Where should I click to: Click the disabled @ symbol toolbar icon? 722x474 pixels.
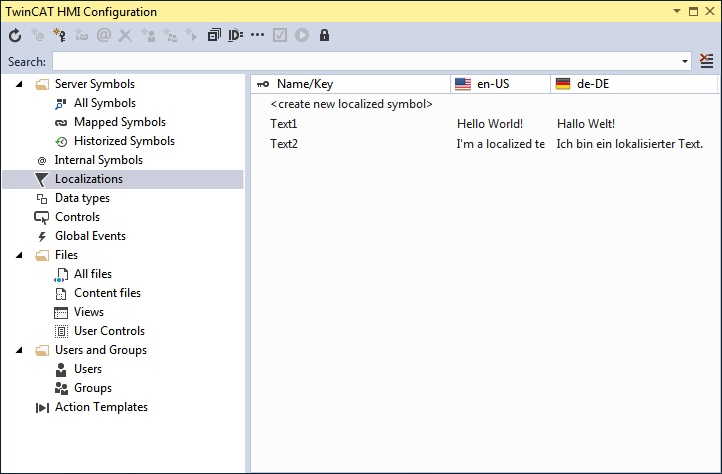pyautogui.click(x=104, y=35)
